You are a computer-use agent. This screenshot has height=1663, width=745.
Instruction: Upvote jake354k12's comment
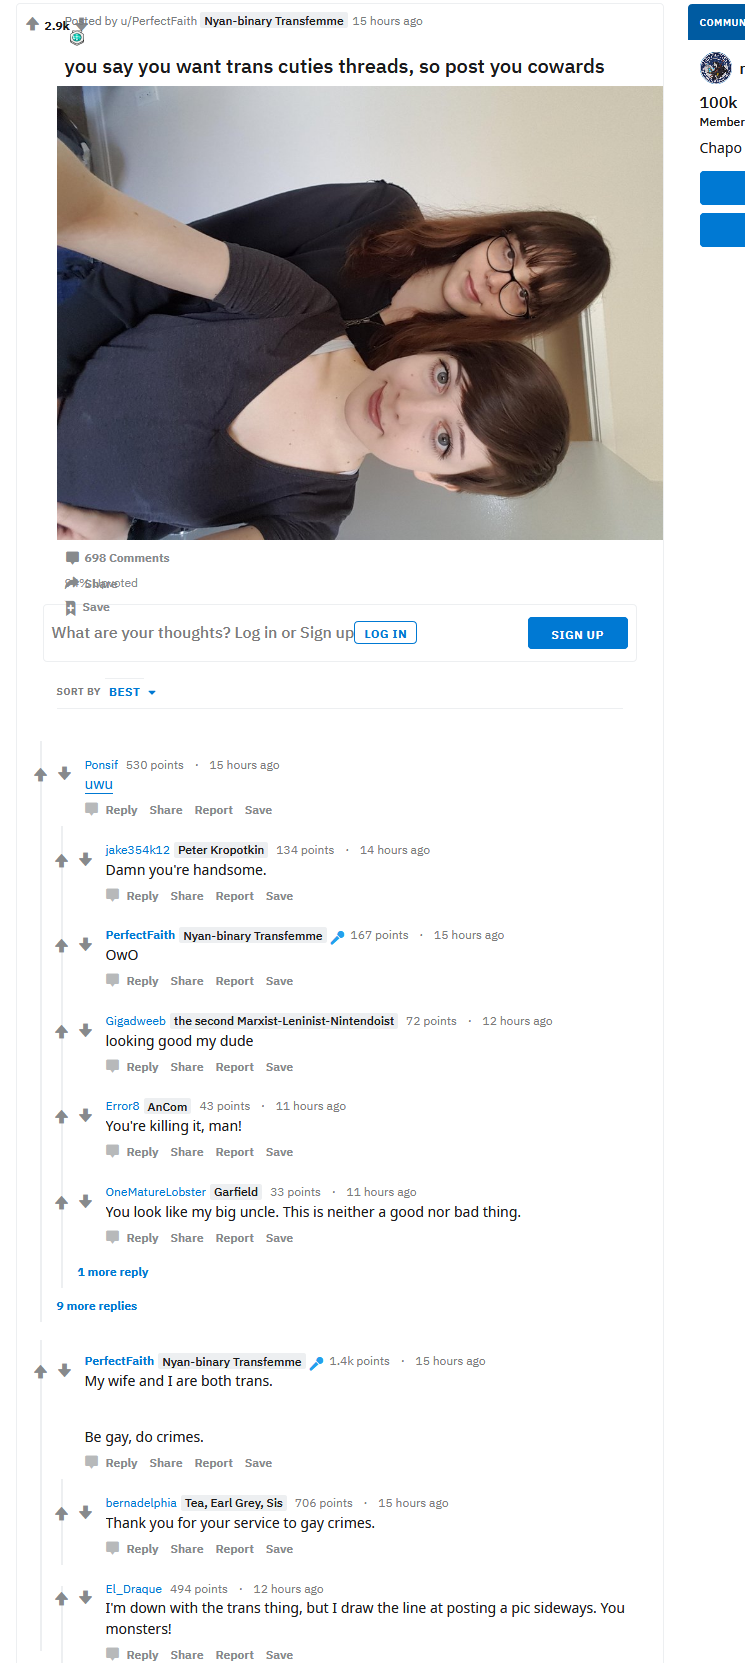click(61, 860)
